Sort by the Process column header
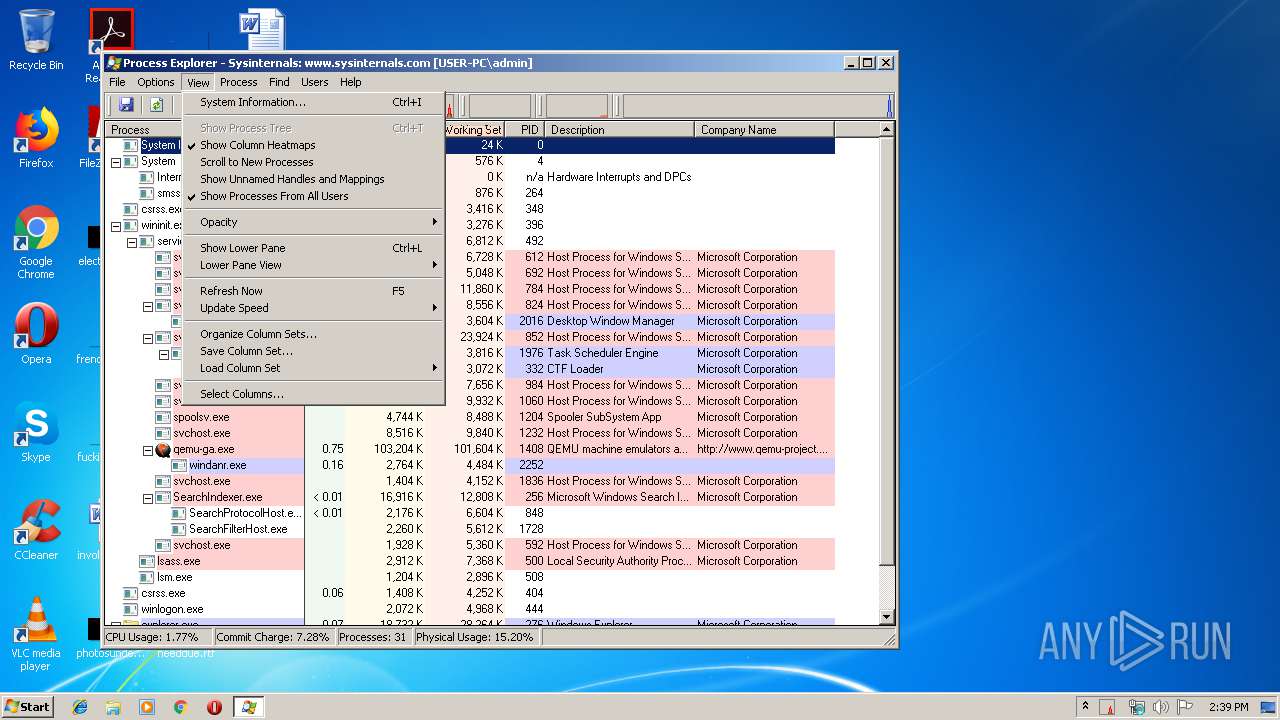Viewport: 1280px width, 720px height. [x=144, y=130]
